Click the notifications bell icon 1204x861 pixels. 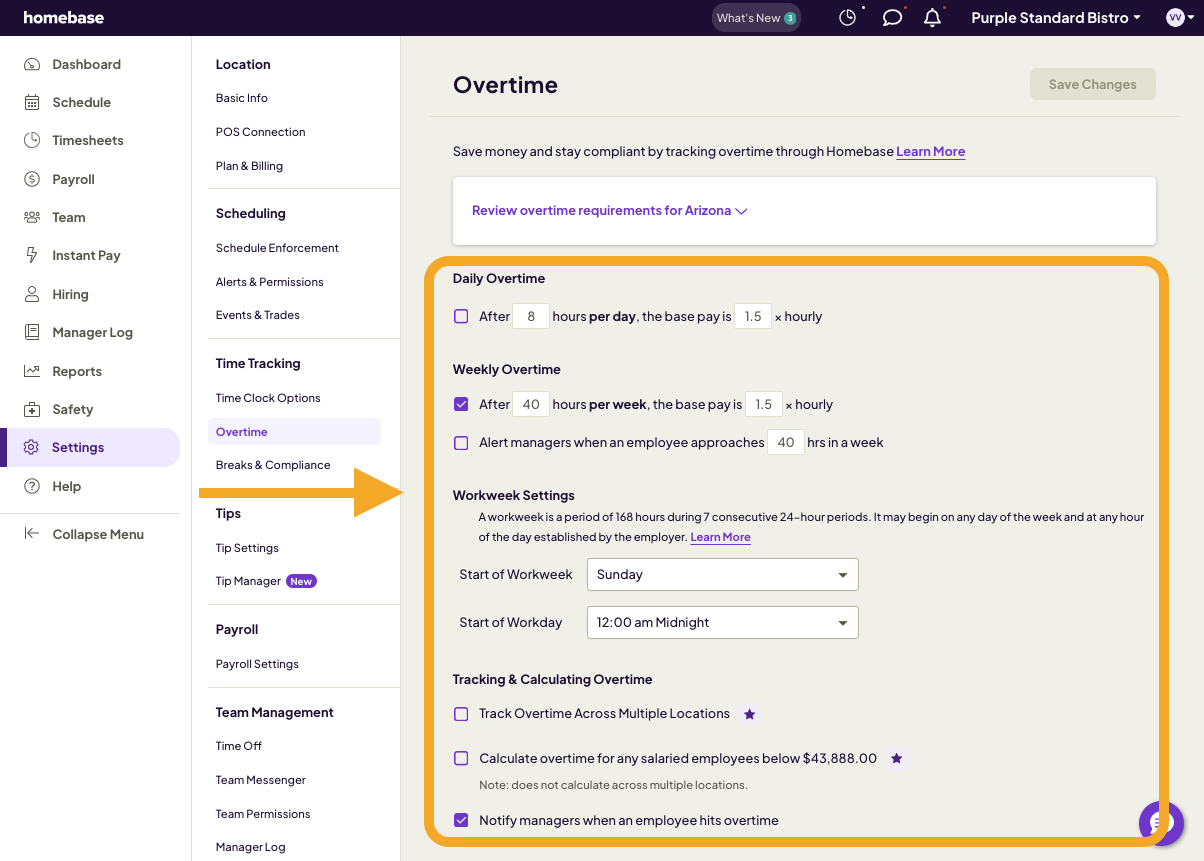(x=932, y=18)
